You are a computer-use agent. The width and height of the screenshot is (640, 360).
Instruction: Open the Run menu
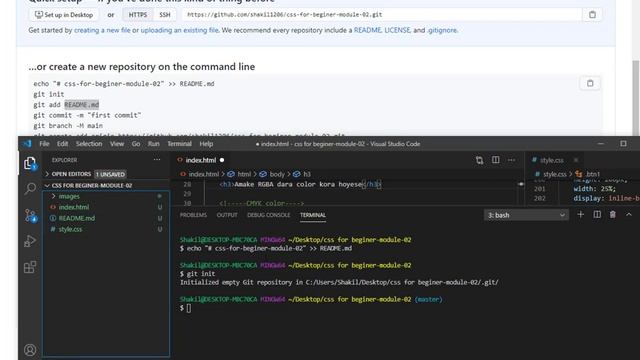153,144
